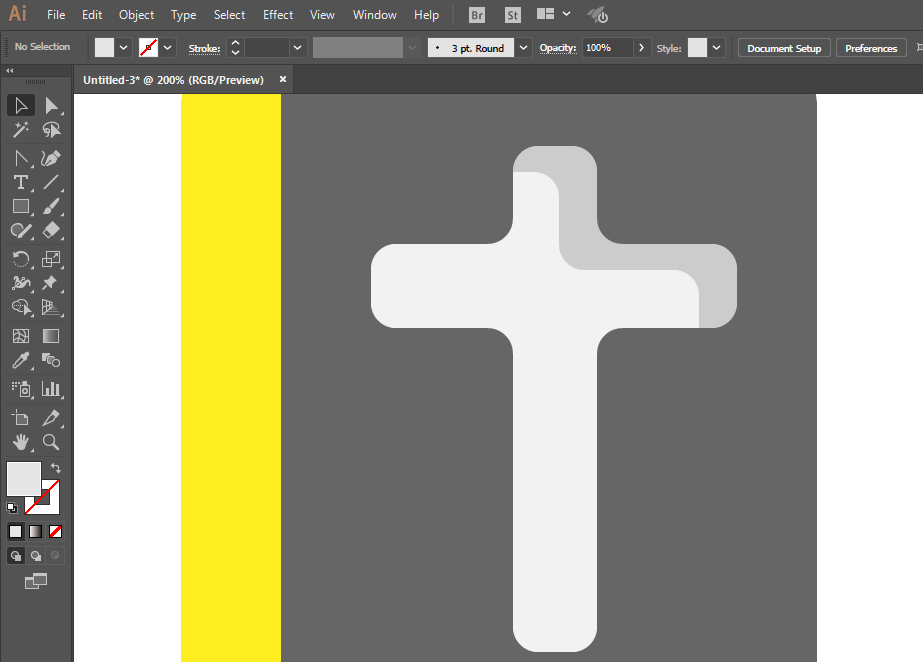
Task: Click the Preferences button
Action: click(x=871, y=48)
